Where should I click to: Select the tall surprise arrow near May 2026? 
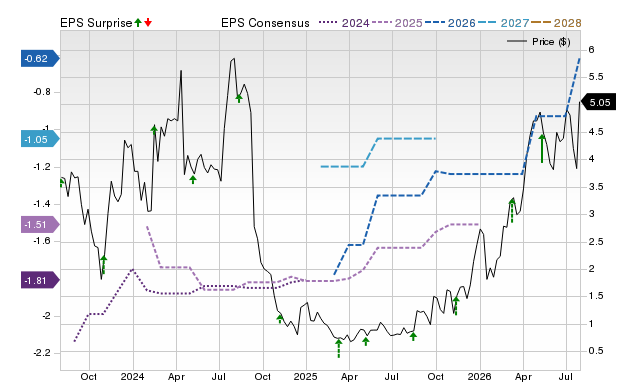(542, 149)
